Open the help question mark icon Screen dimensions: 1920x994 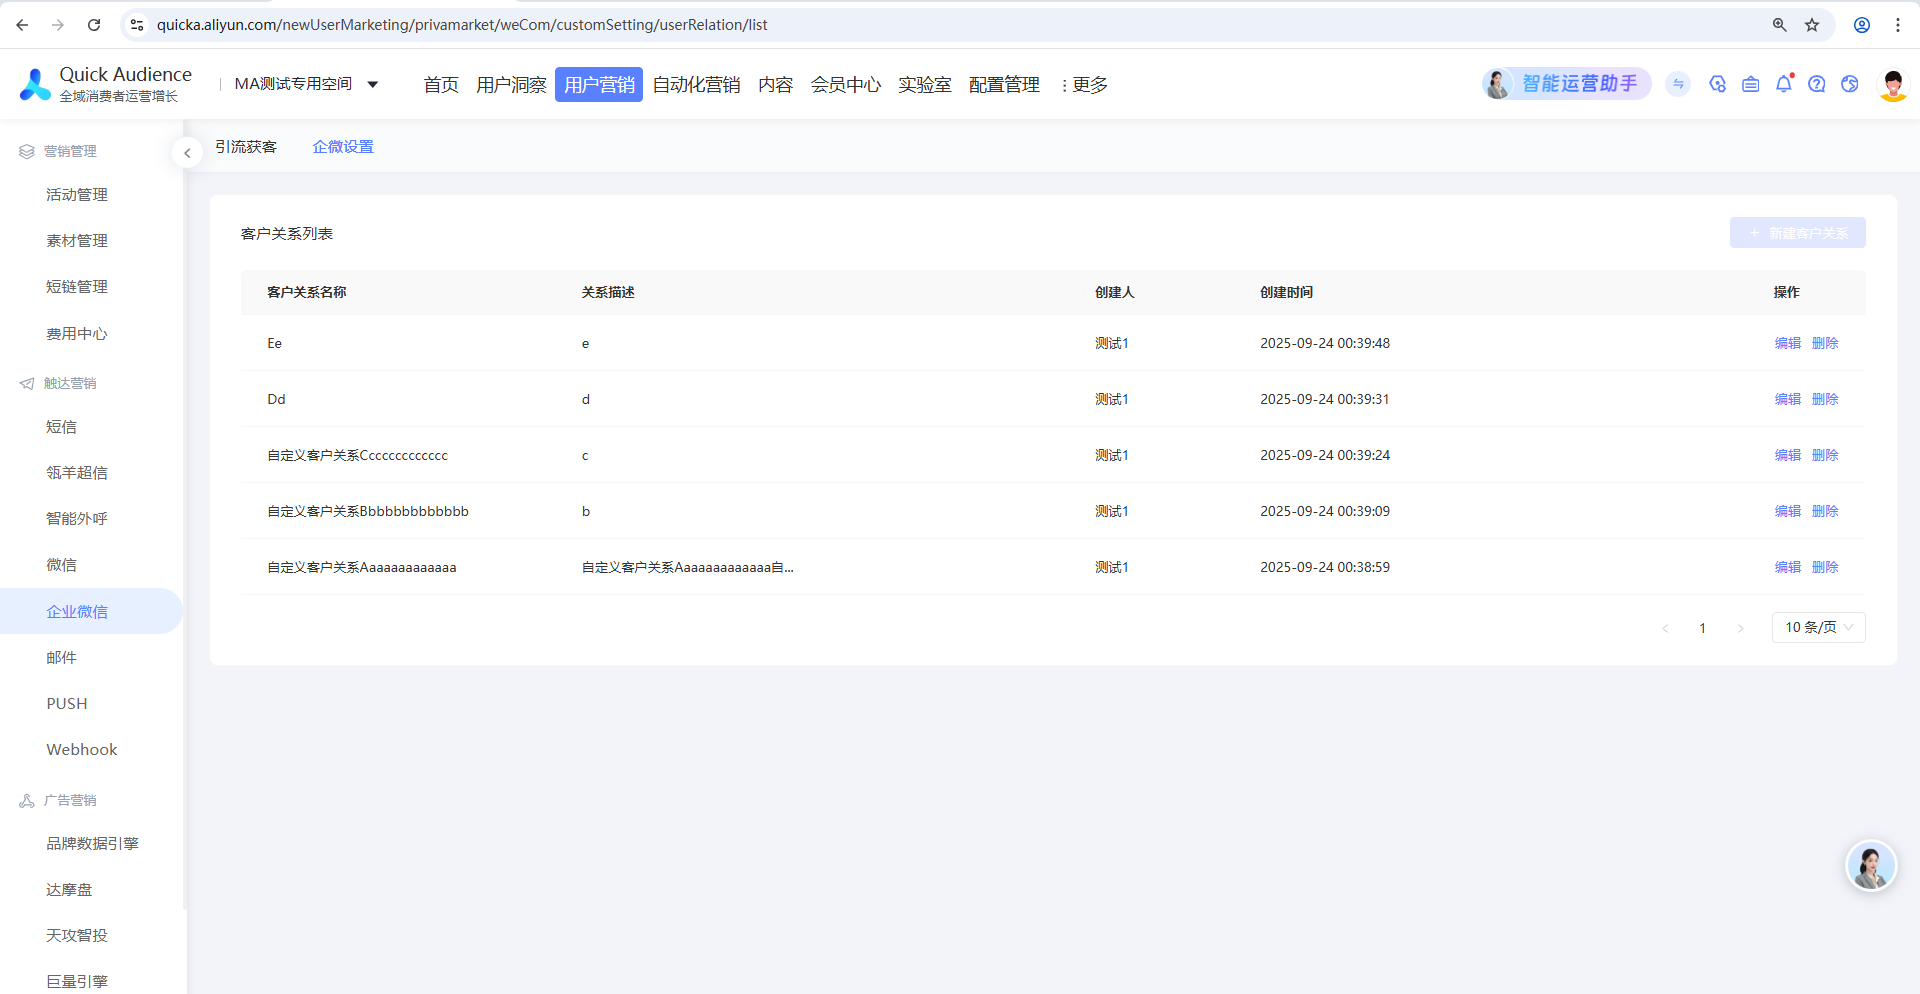(1817, 84)
